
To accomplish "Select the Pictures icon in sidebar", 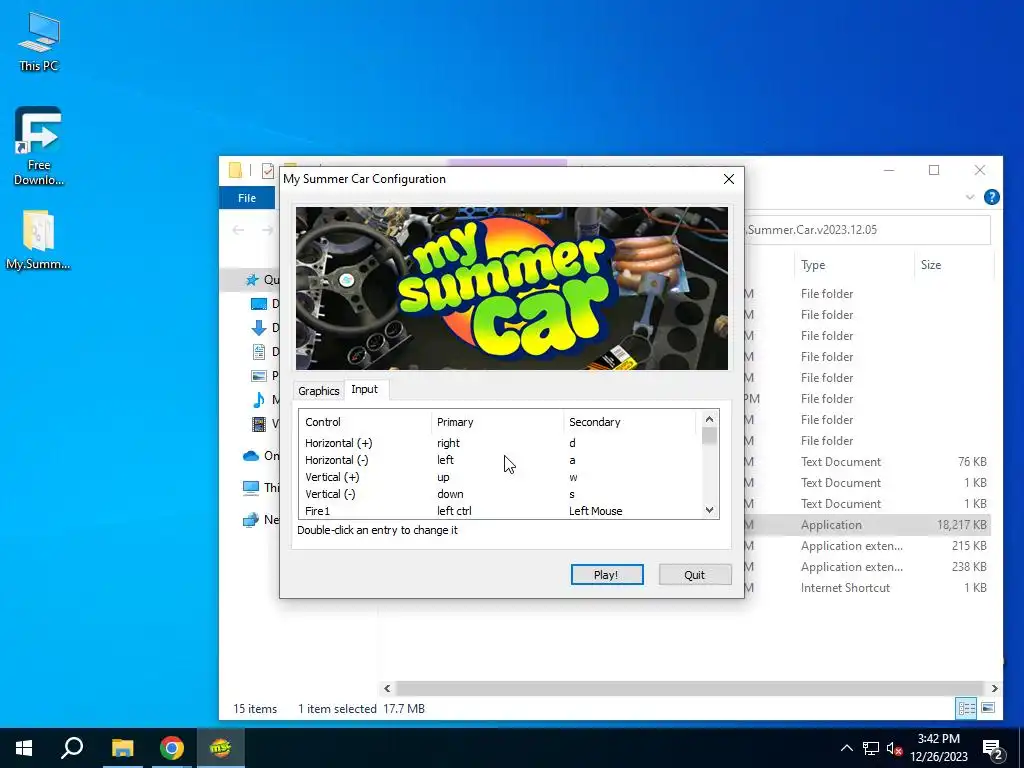I will click(259, 376).
